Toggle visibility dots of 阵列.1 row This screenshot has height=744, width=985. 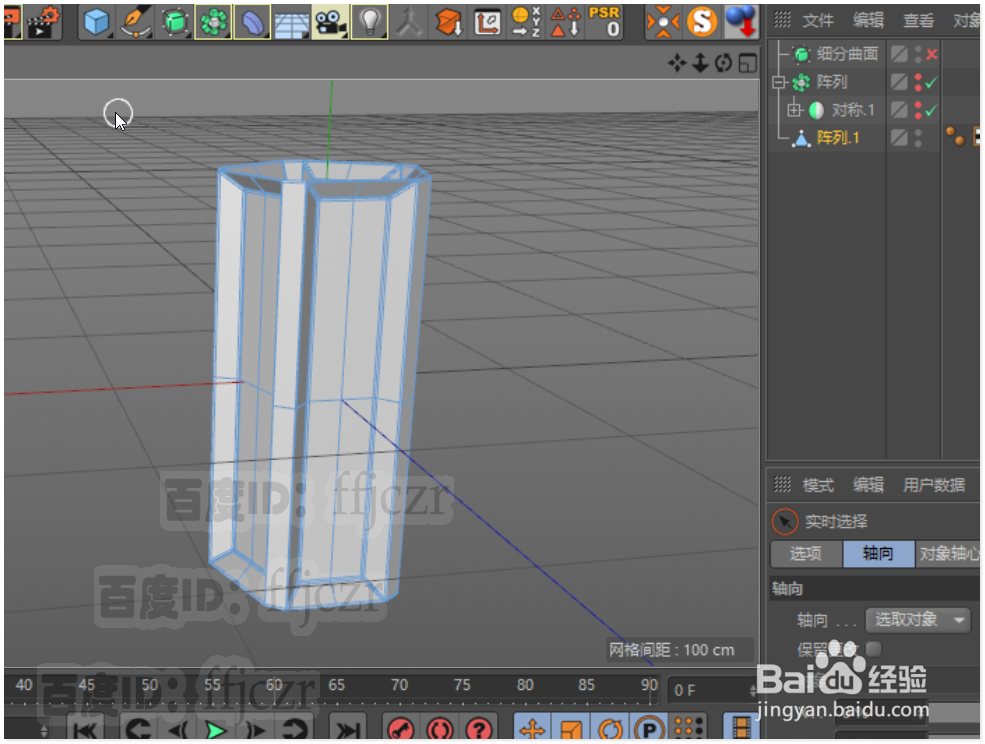pyautogui.click(x=918, y=138)
